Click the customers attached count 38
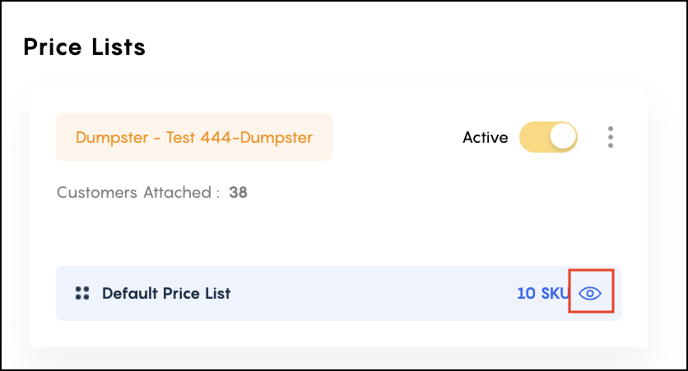688x371 pixels. pyautogui.click(x=238, y=193)
